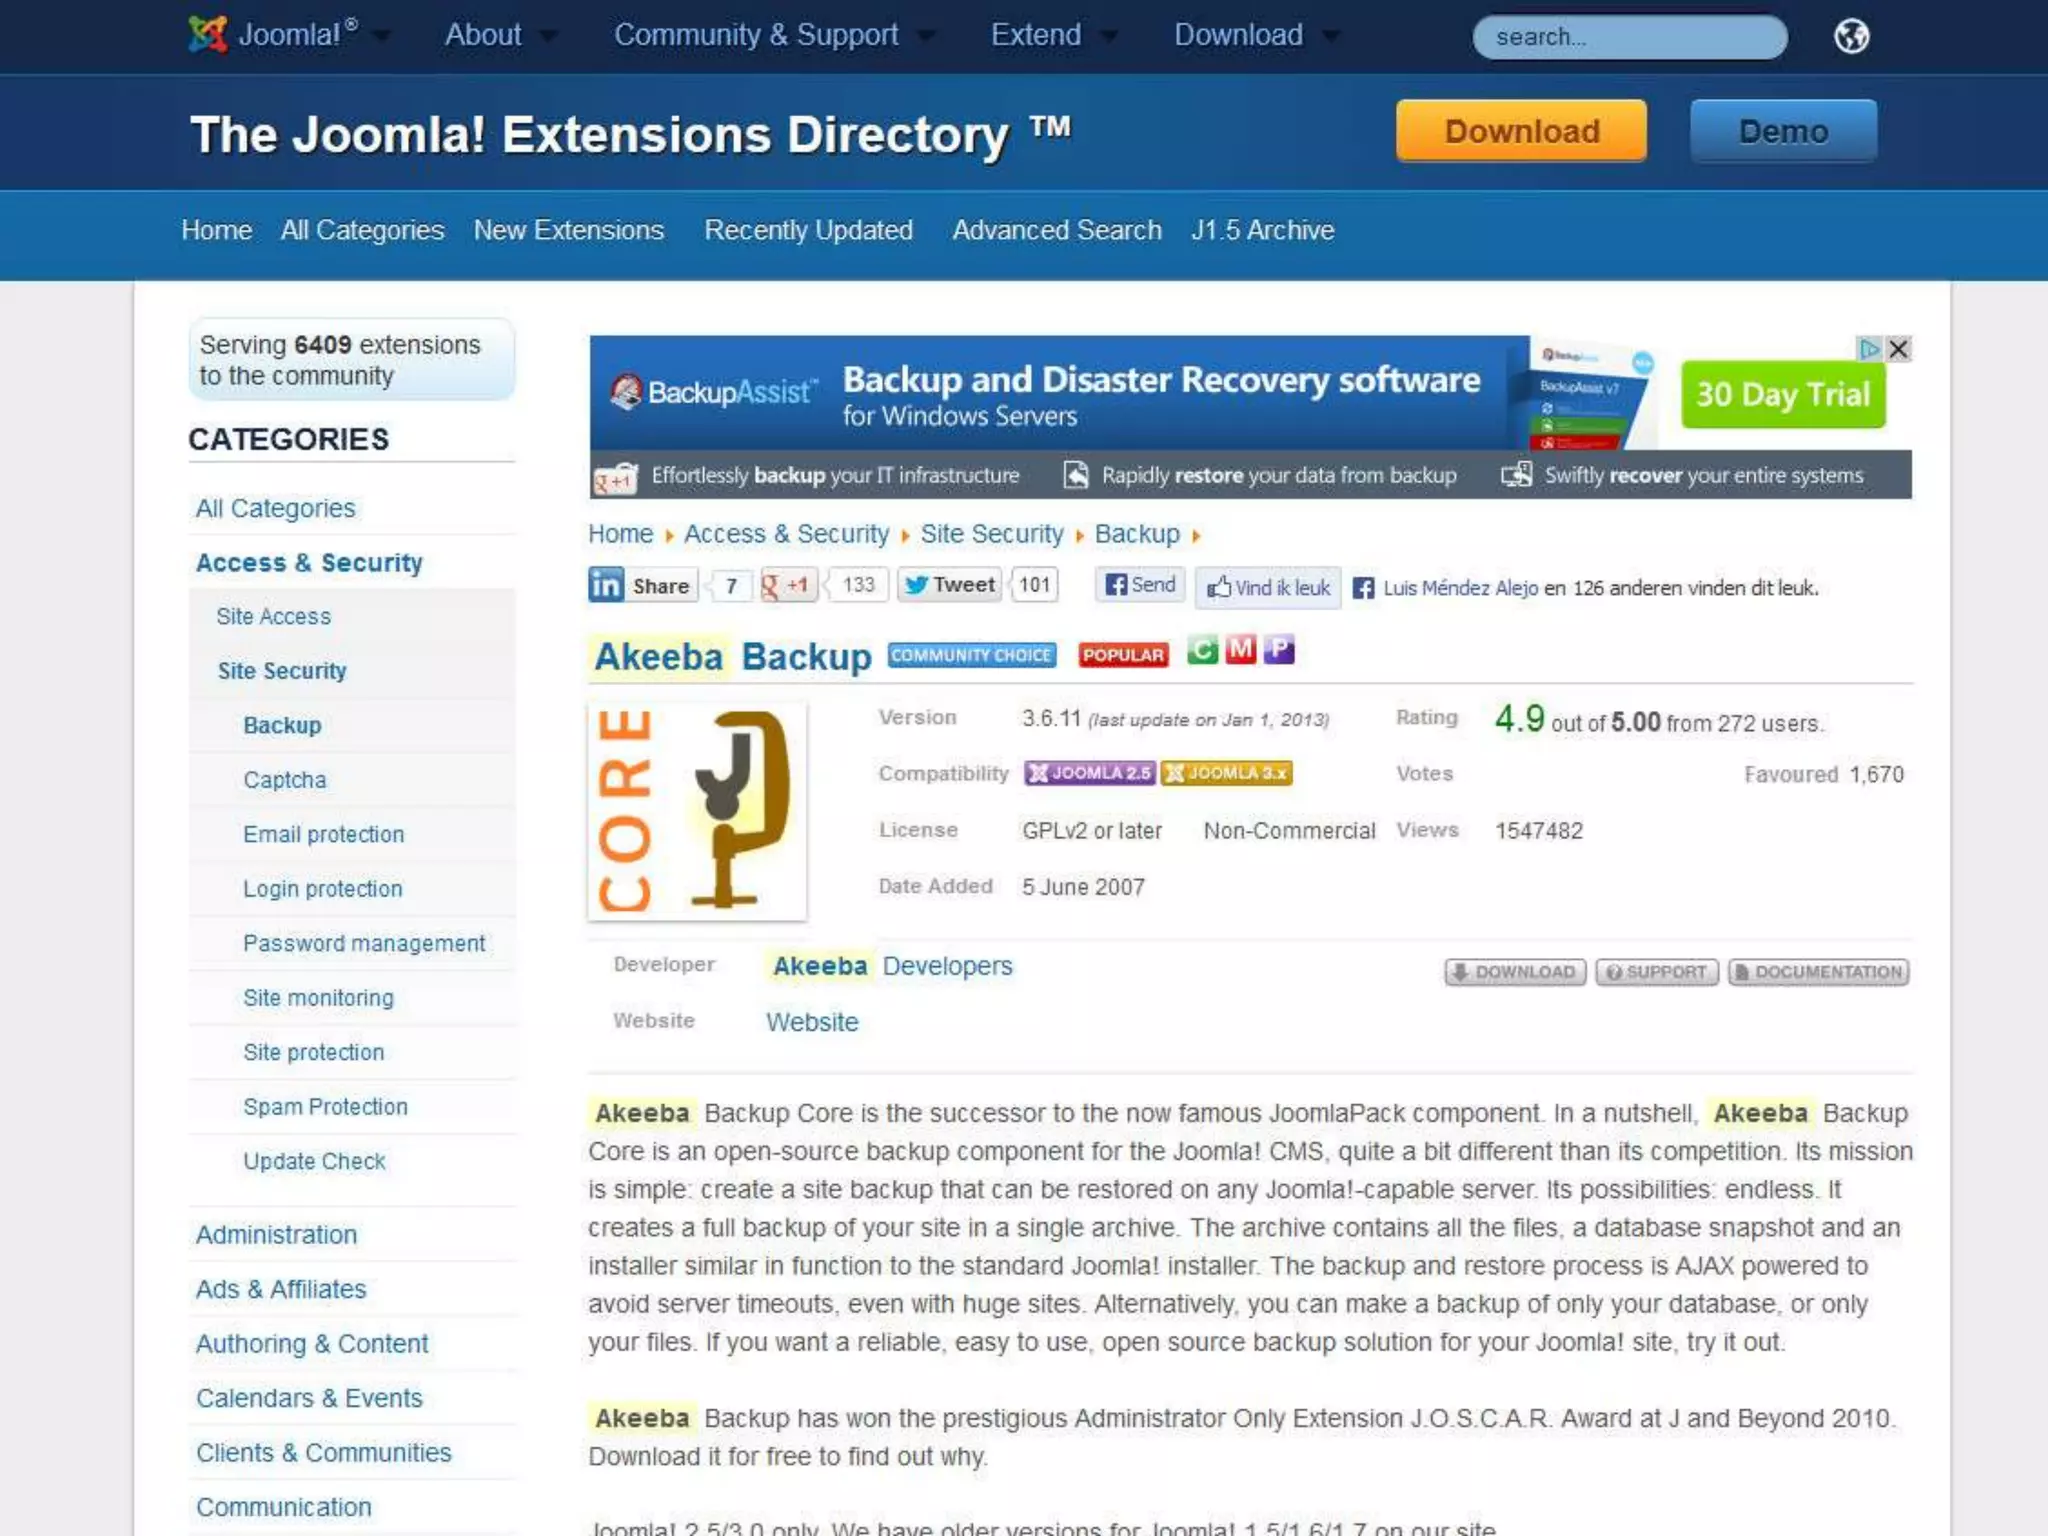Click the green Component 'C' type icon

coord(1202,650)
